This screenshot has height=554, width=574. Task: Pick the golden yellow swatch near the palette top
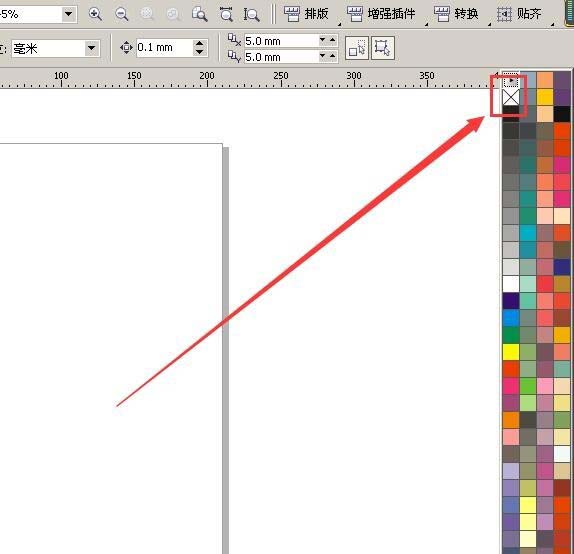pyautogui.click(x=545, y=97)
